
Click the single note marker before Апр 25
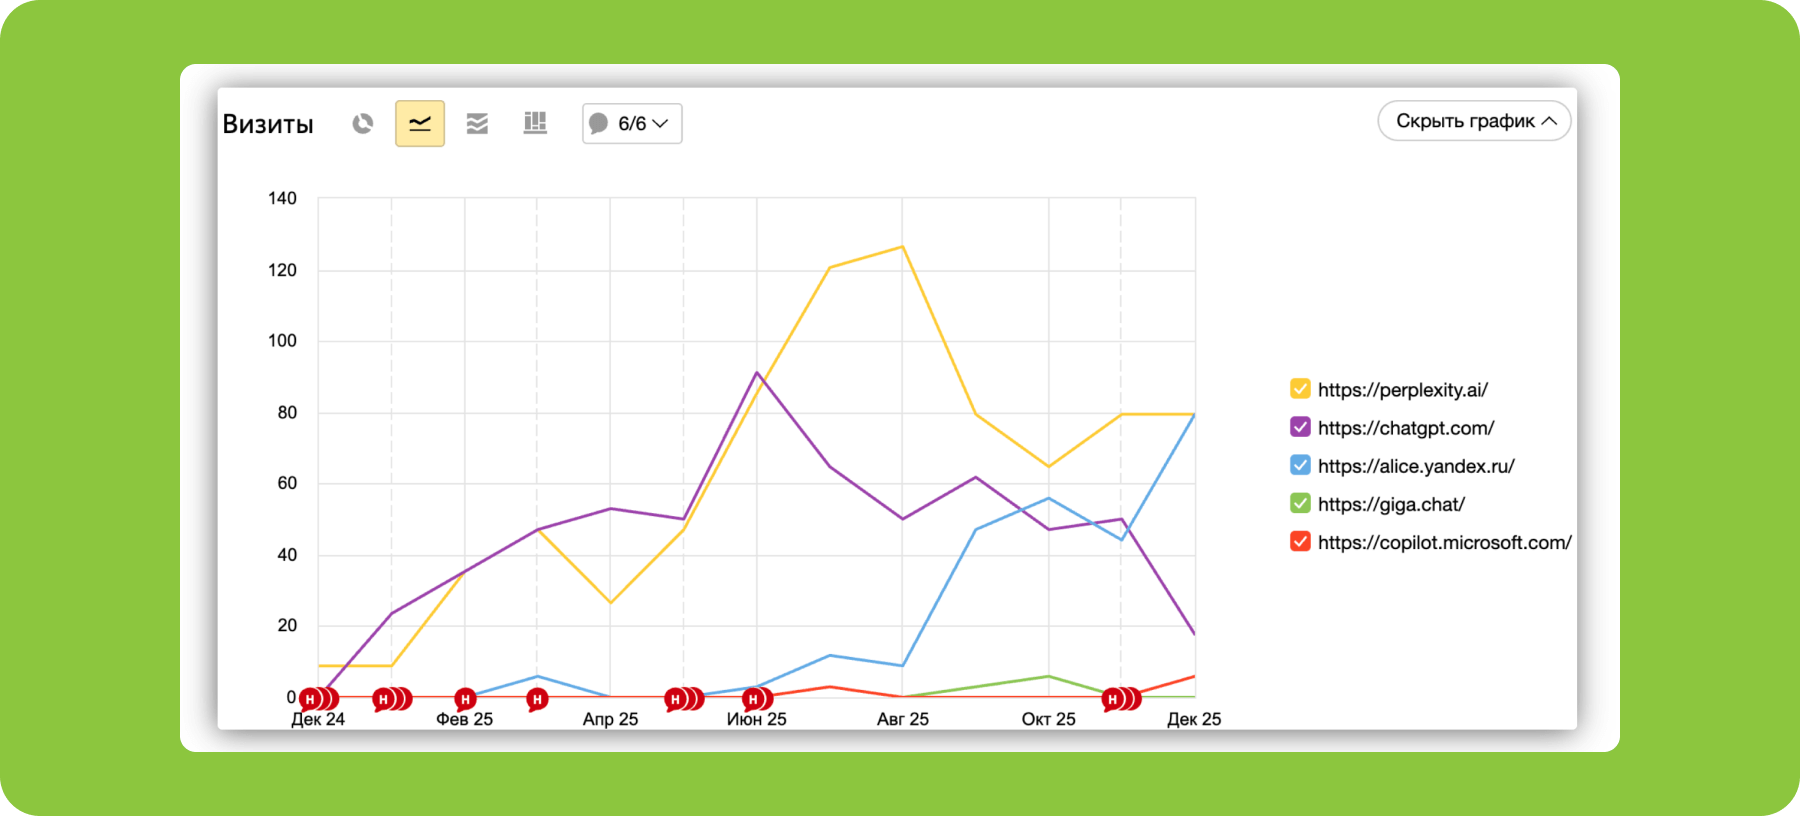[537, 699]
